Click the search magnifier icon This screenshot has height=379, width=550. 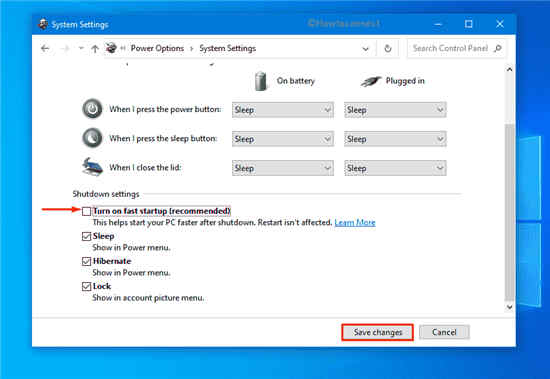point(497,48)
